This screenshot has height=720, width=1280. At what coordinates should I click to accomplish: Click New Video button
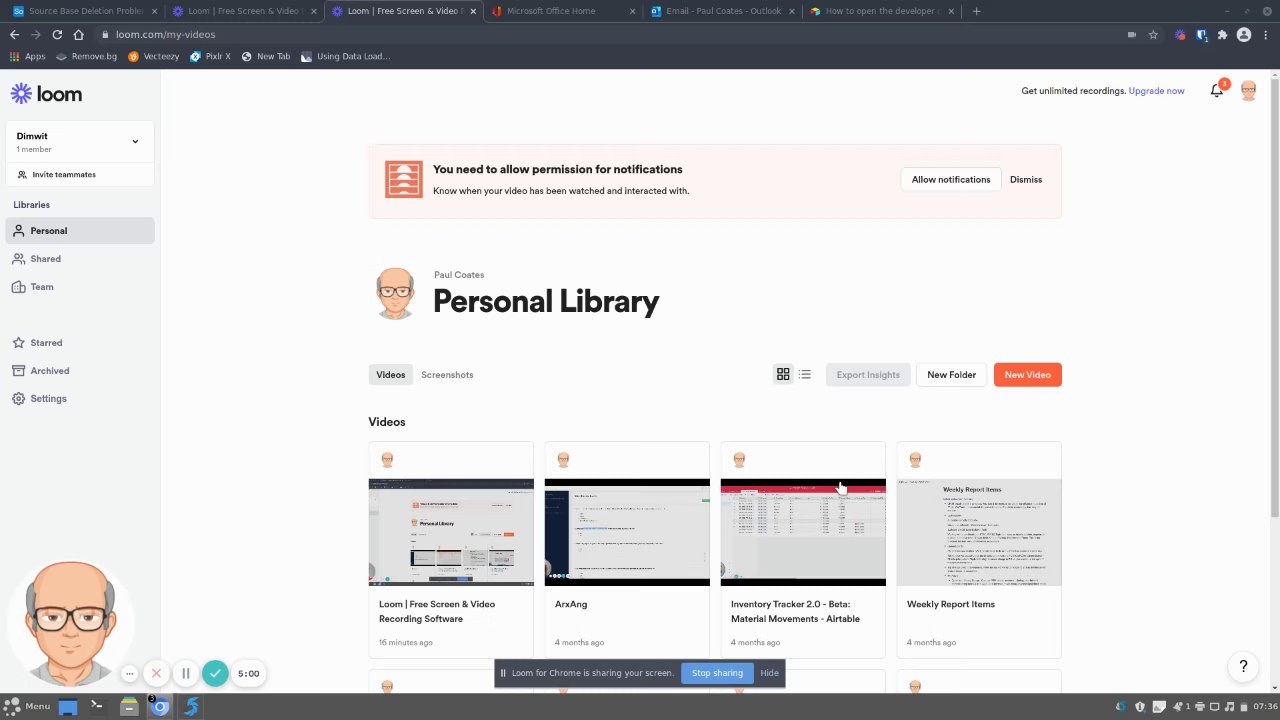tap(1027, 375)
